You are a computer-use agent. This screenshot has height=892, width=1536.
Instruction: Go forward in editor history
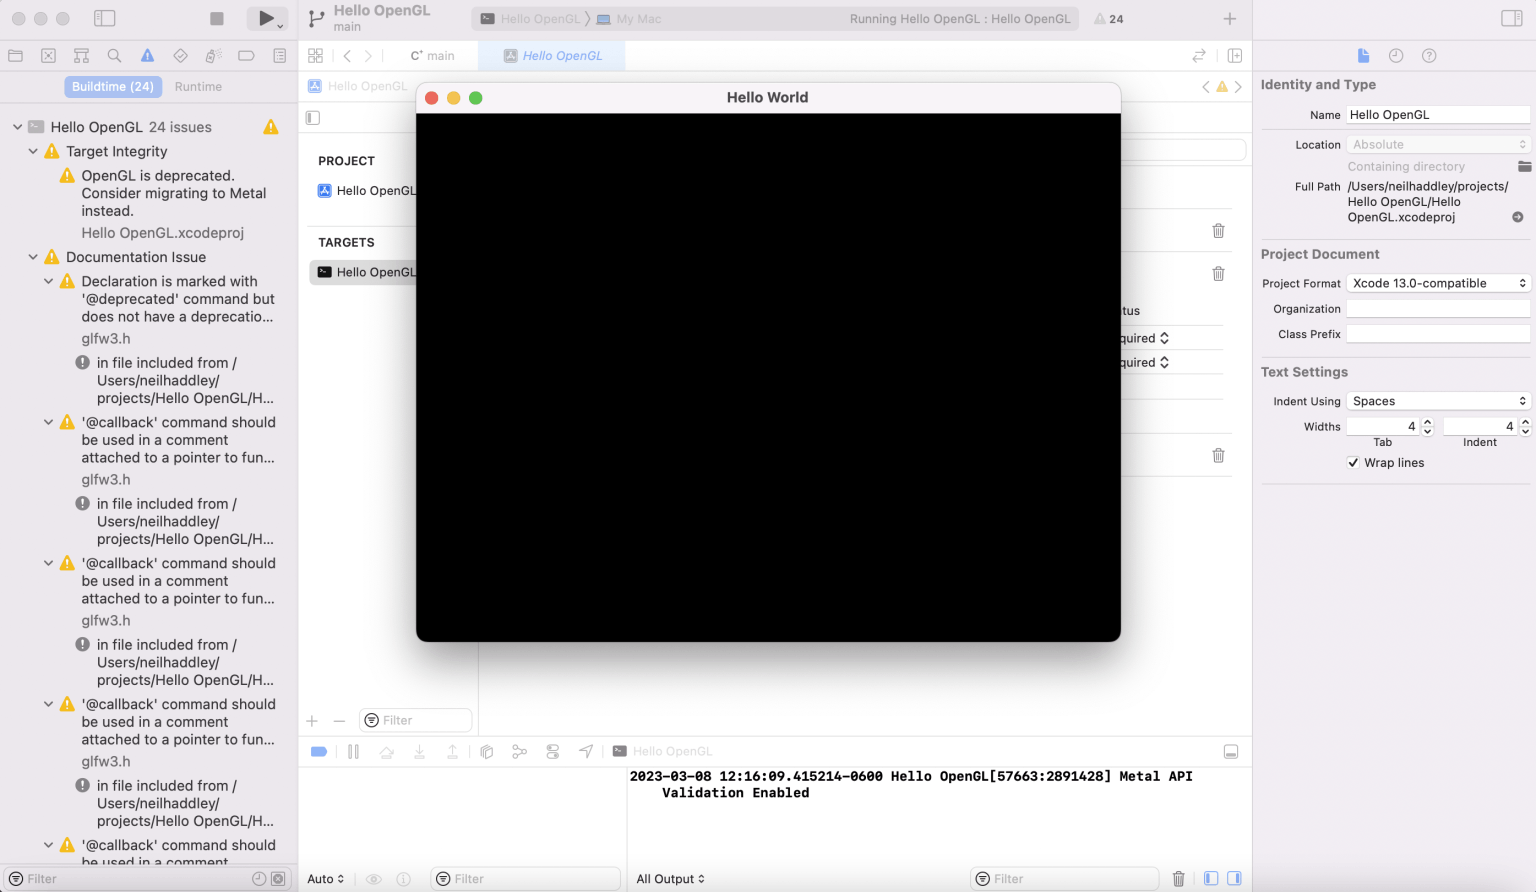(368, 56)
